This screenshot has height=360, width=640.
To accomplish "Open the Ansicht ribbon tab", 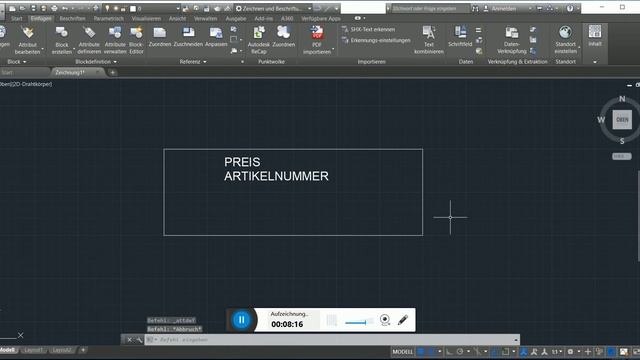I will pos(177,18).
